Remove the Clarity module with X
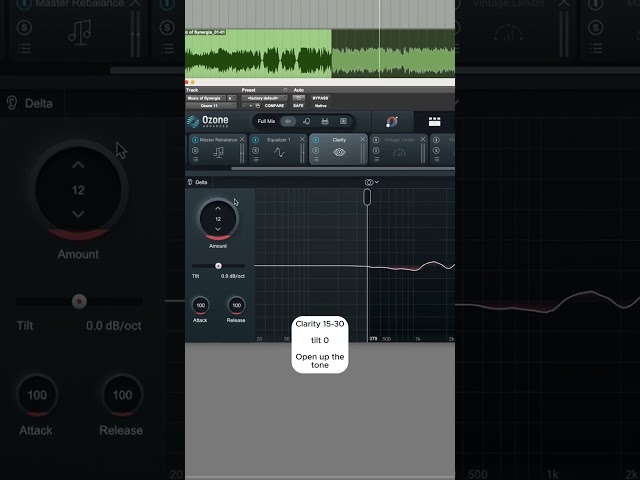This screenshot has width=640, height=480. click(x=362, y=140)
